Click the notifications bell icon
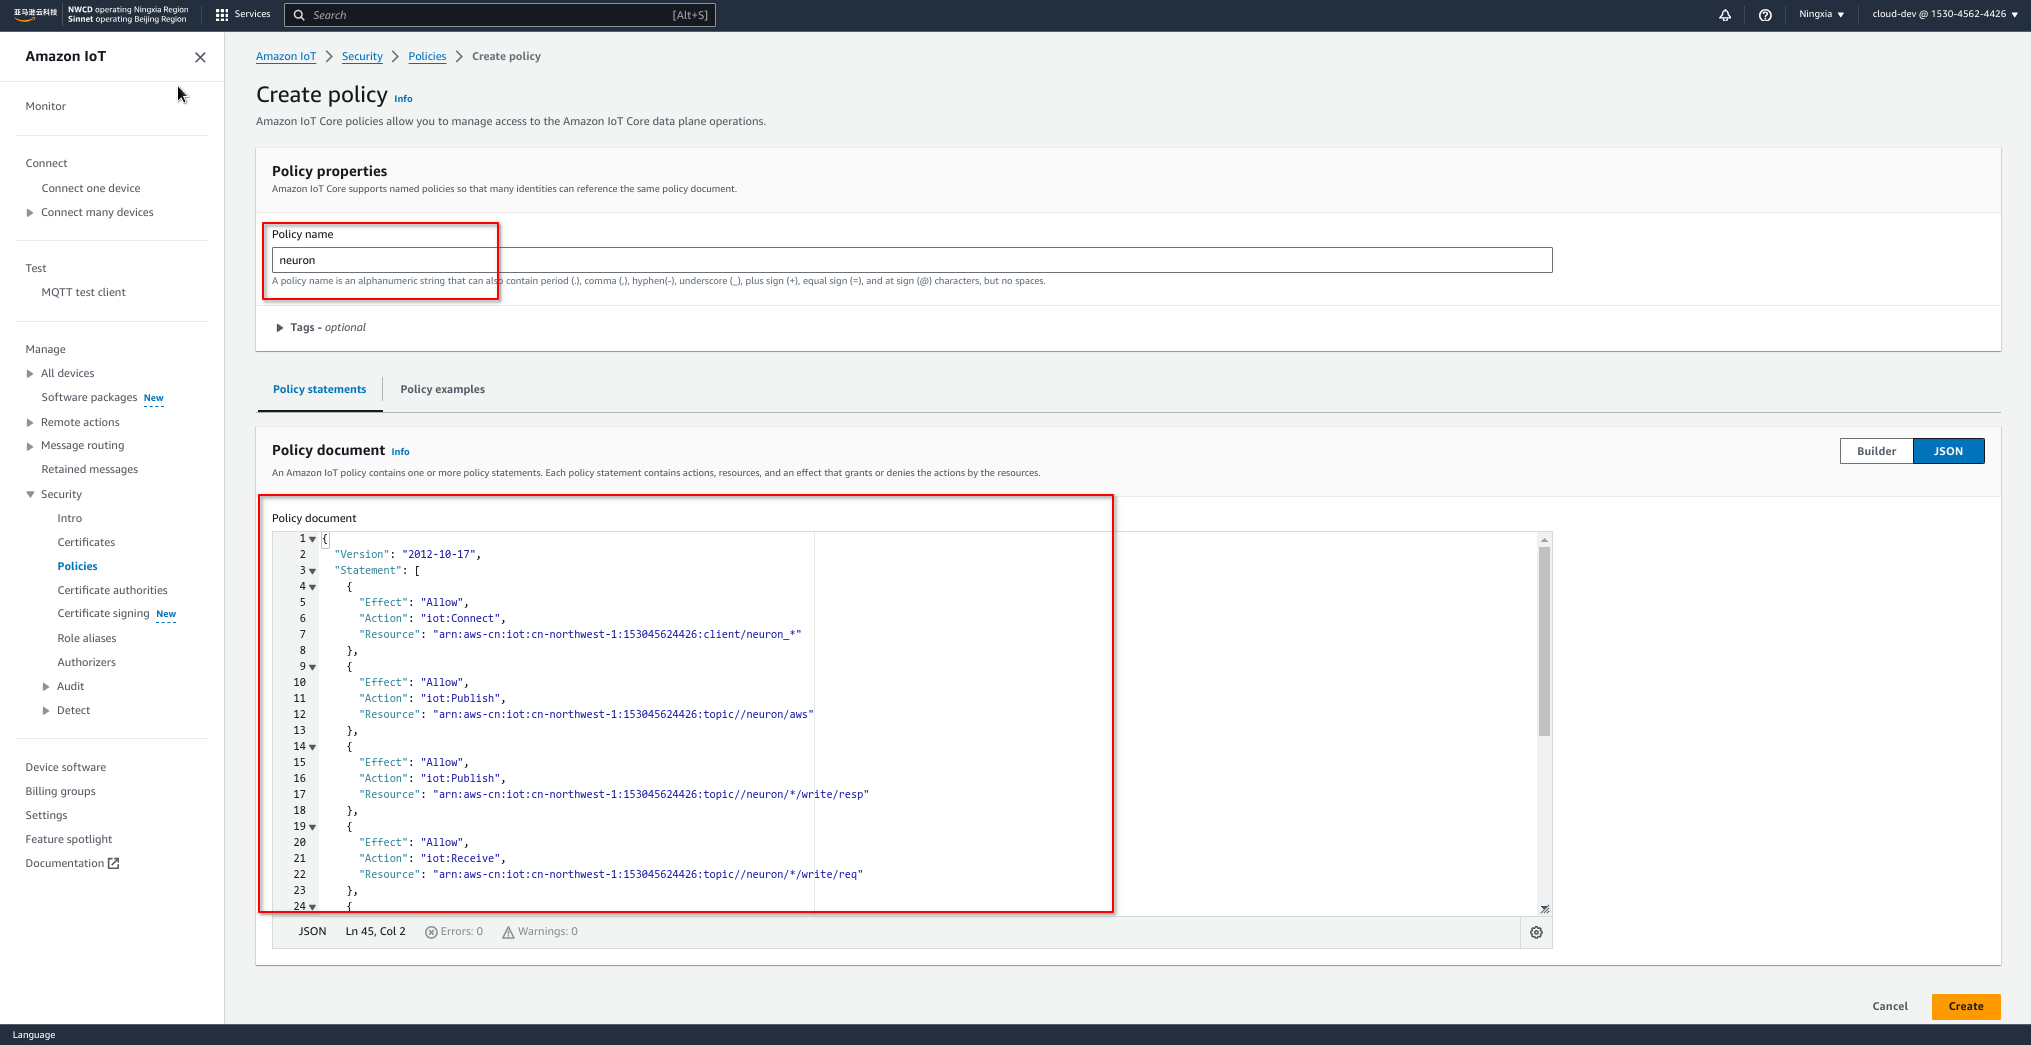The image size is (2031, 1045). pyautogui.click(x=1726, y=15)
